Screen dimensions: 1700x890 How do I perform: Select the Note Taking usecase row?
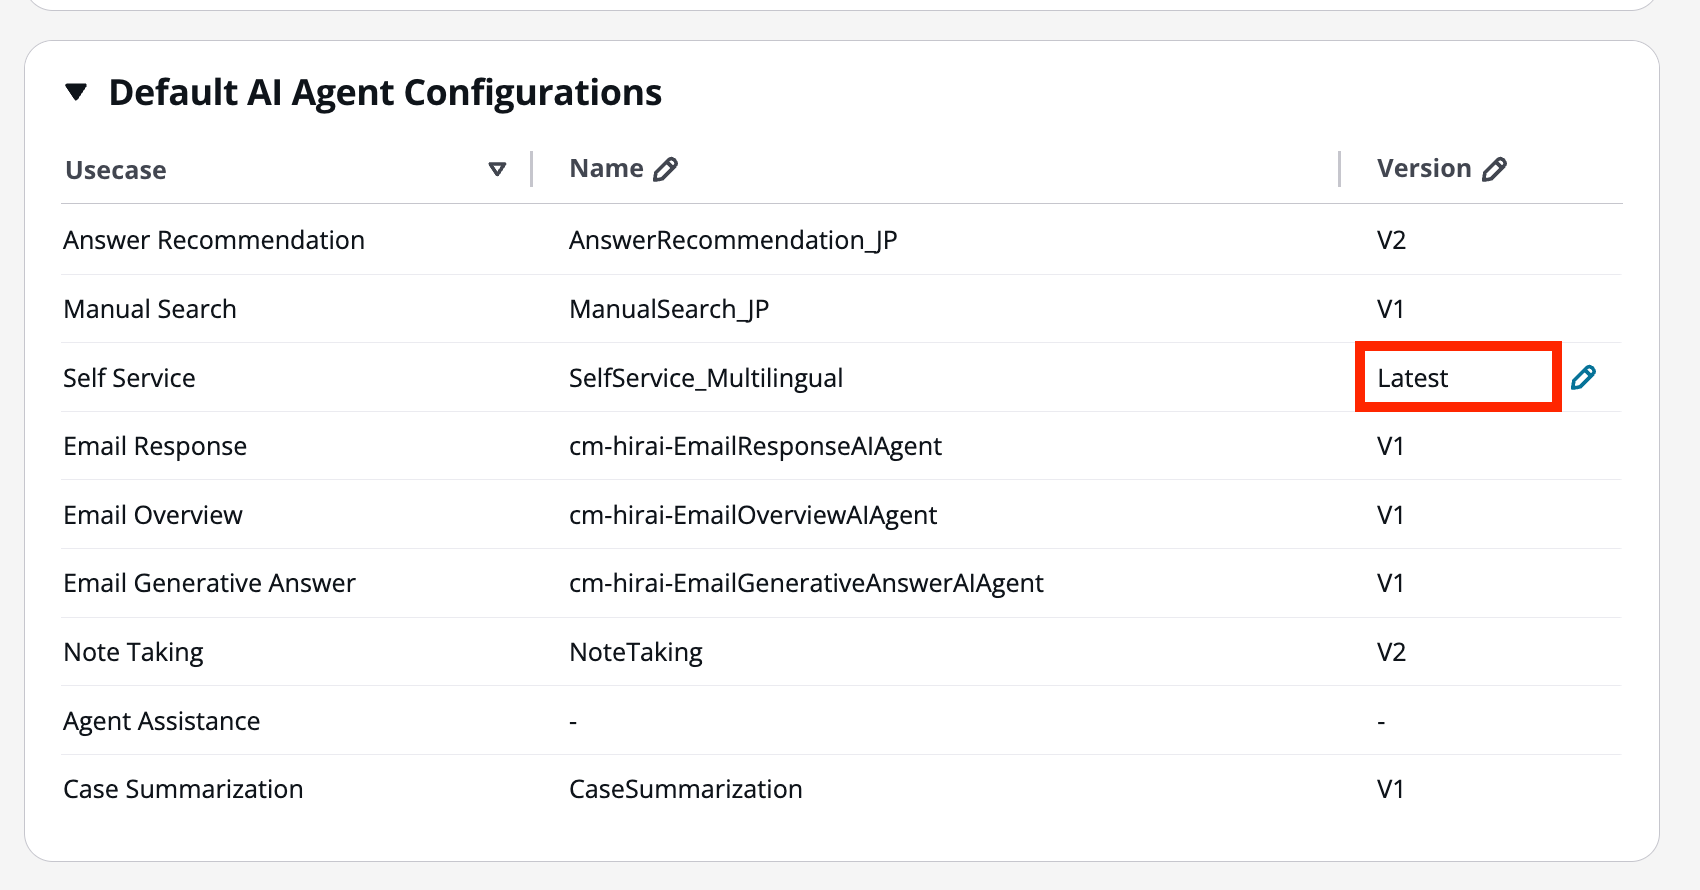pos(133,652)
